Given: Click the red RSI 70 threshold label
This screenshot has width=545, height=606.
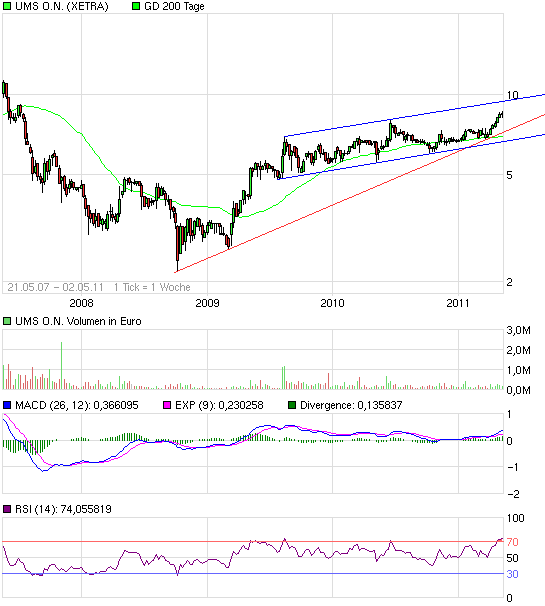Looking at the screenshot, I should coord(513,542).
